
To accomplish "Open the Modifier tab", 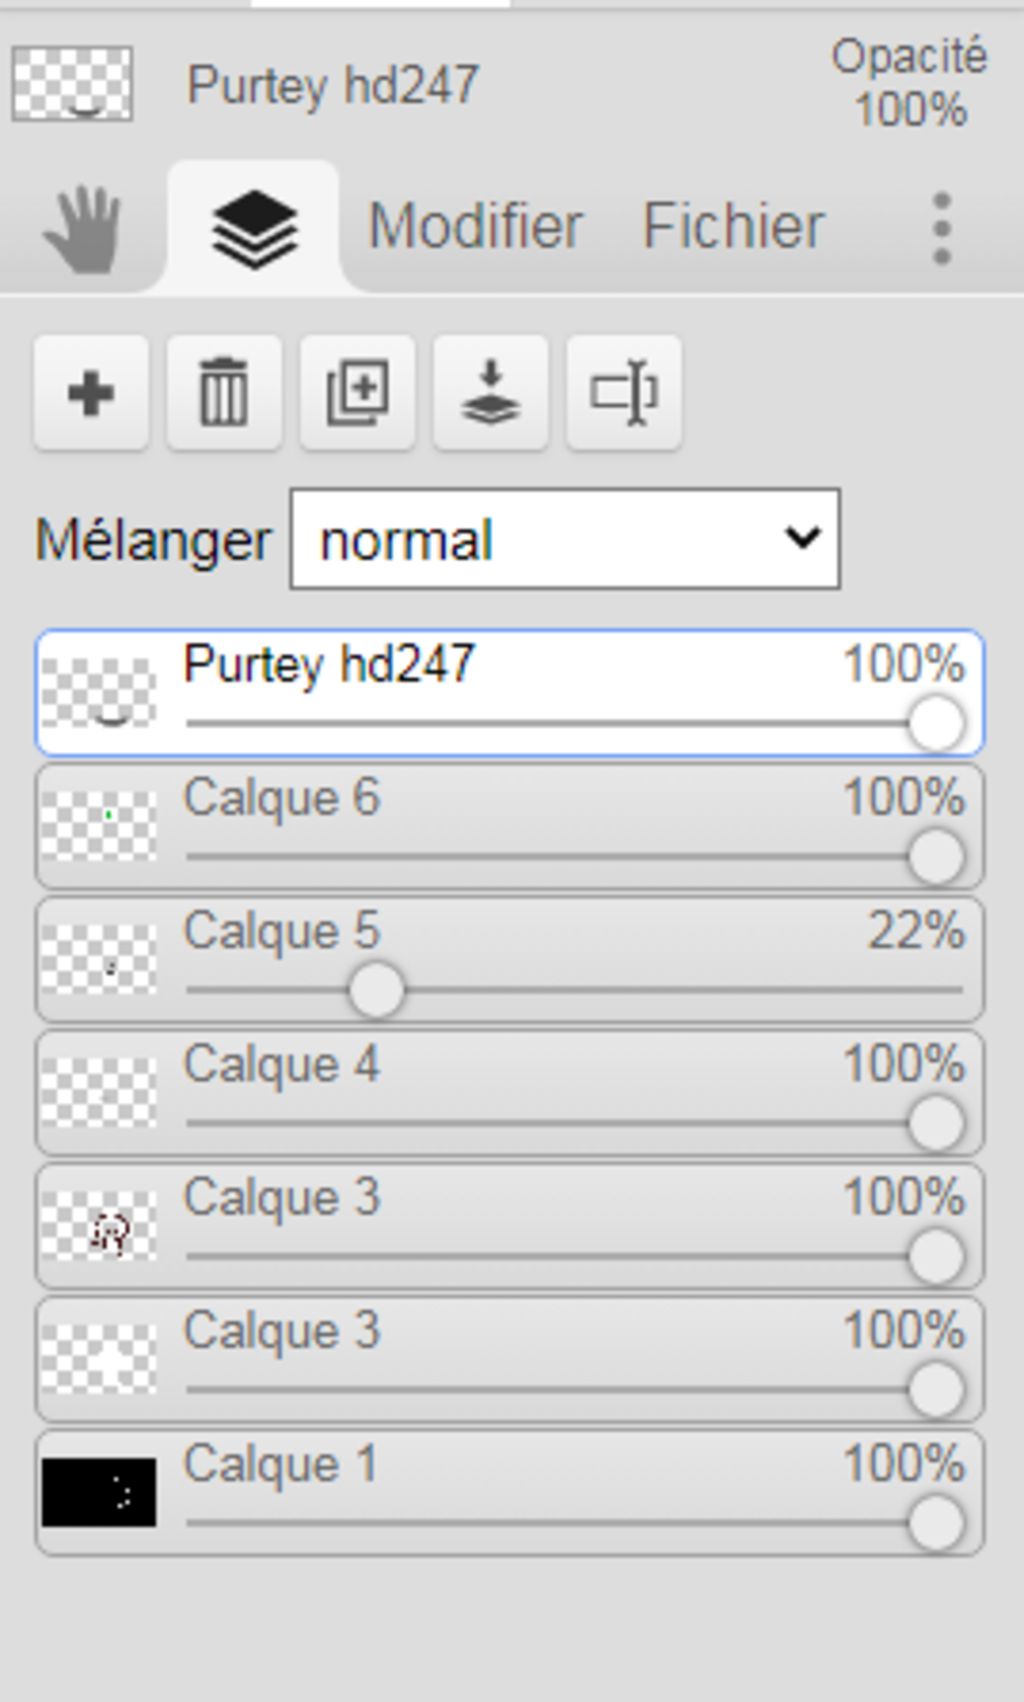I will point(476,226).
